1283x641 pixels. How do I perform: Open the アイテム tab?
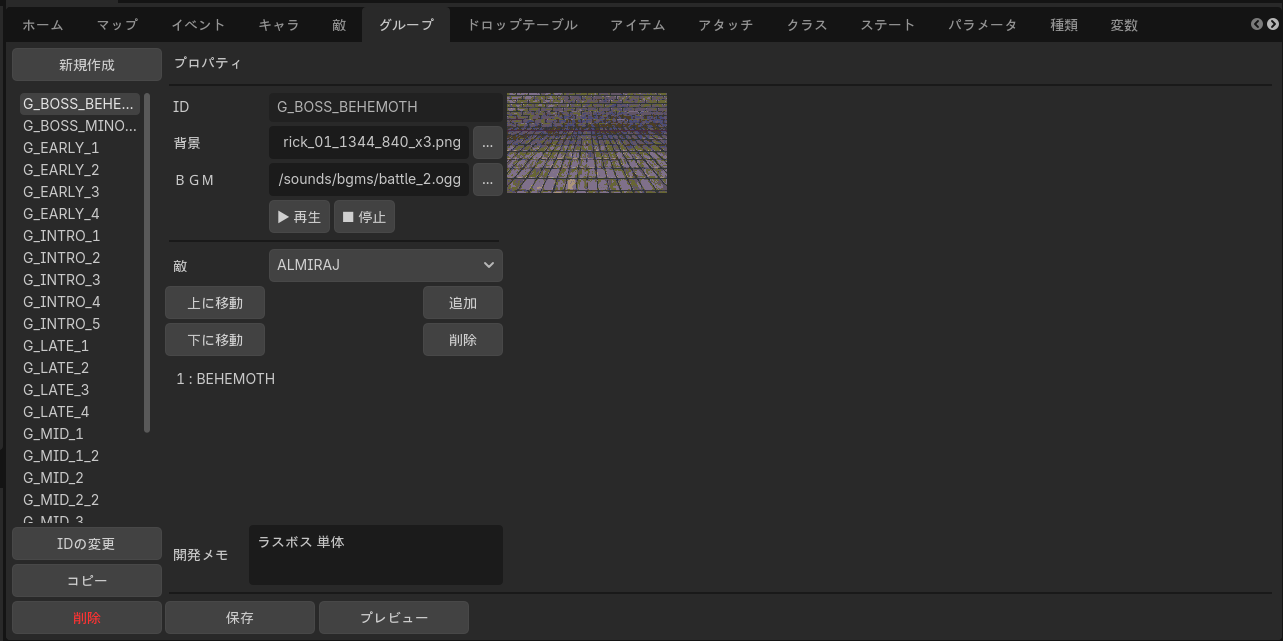638,25
